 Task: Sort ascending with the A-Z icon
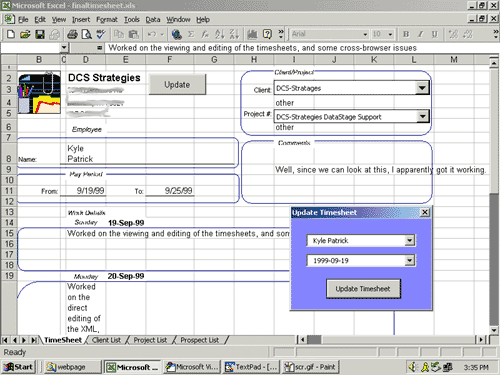click(x=219, y=34)
